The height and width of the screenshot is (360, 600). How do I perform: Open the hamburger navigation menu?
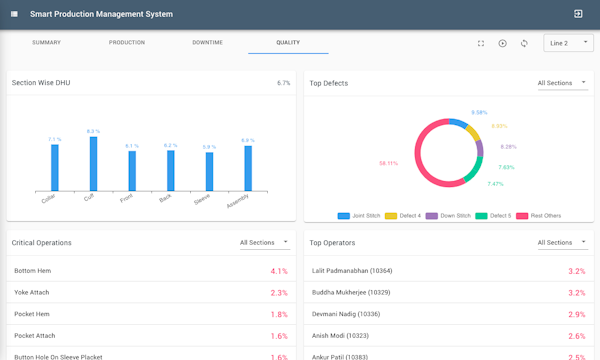pos(14,14)
